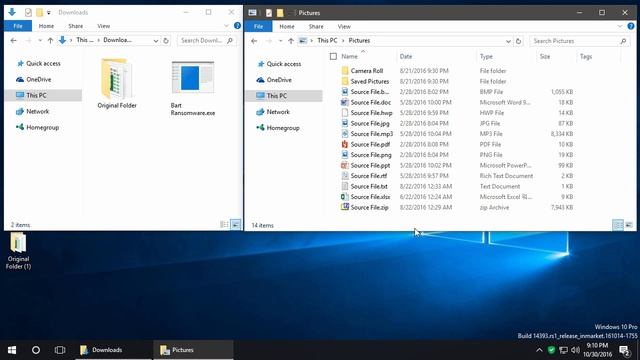Open recent locations dropdown in Pictures window

[280, 41]
